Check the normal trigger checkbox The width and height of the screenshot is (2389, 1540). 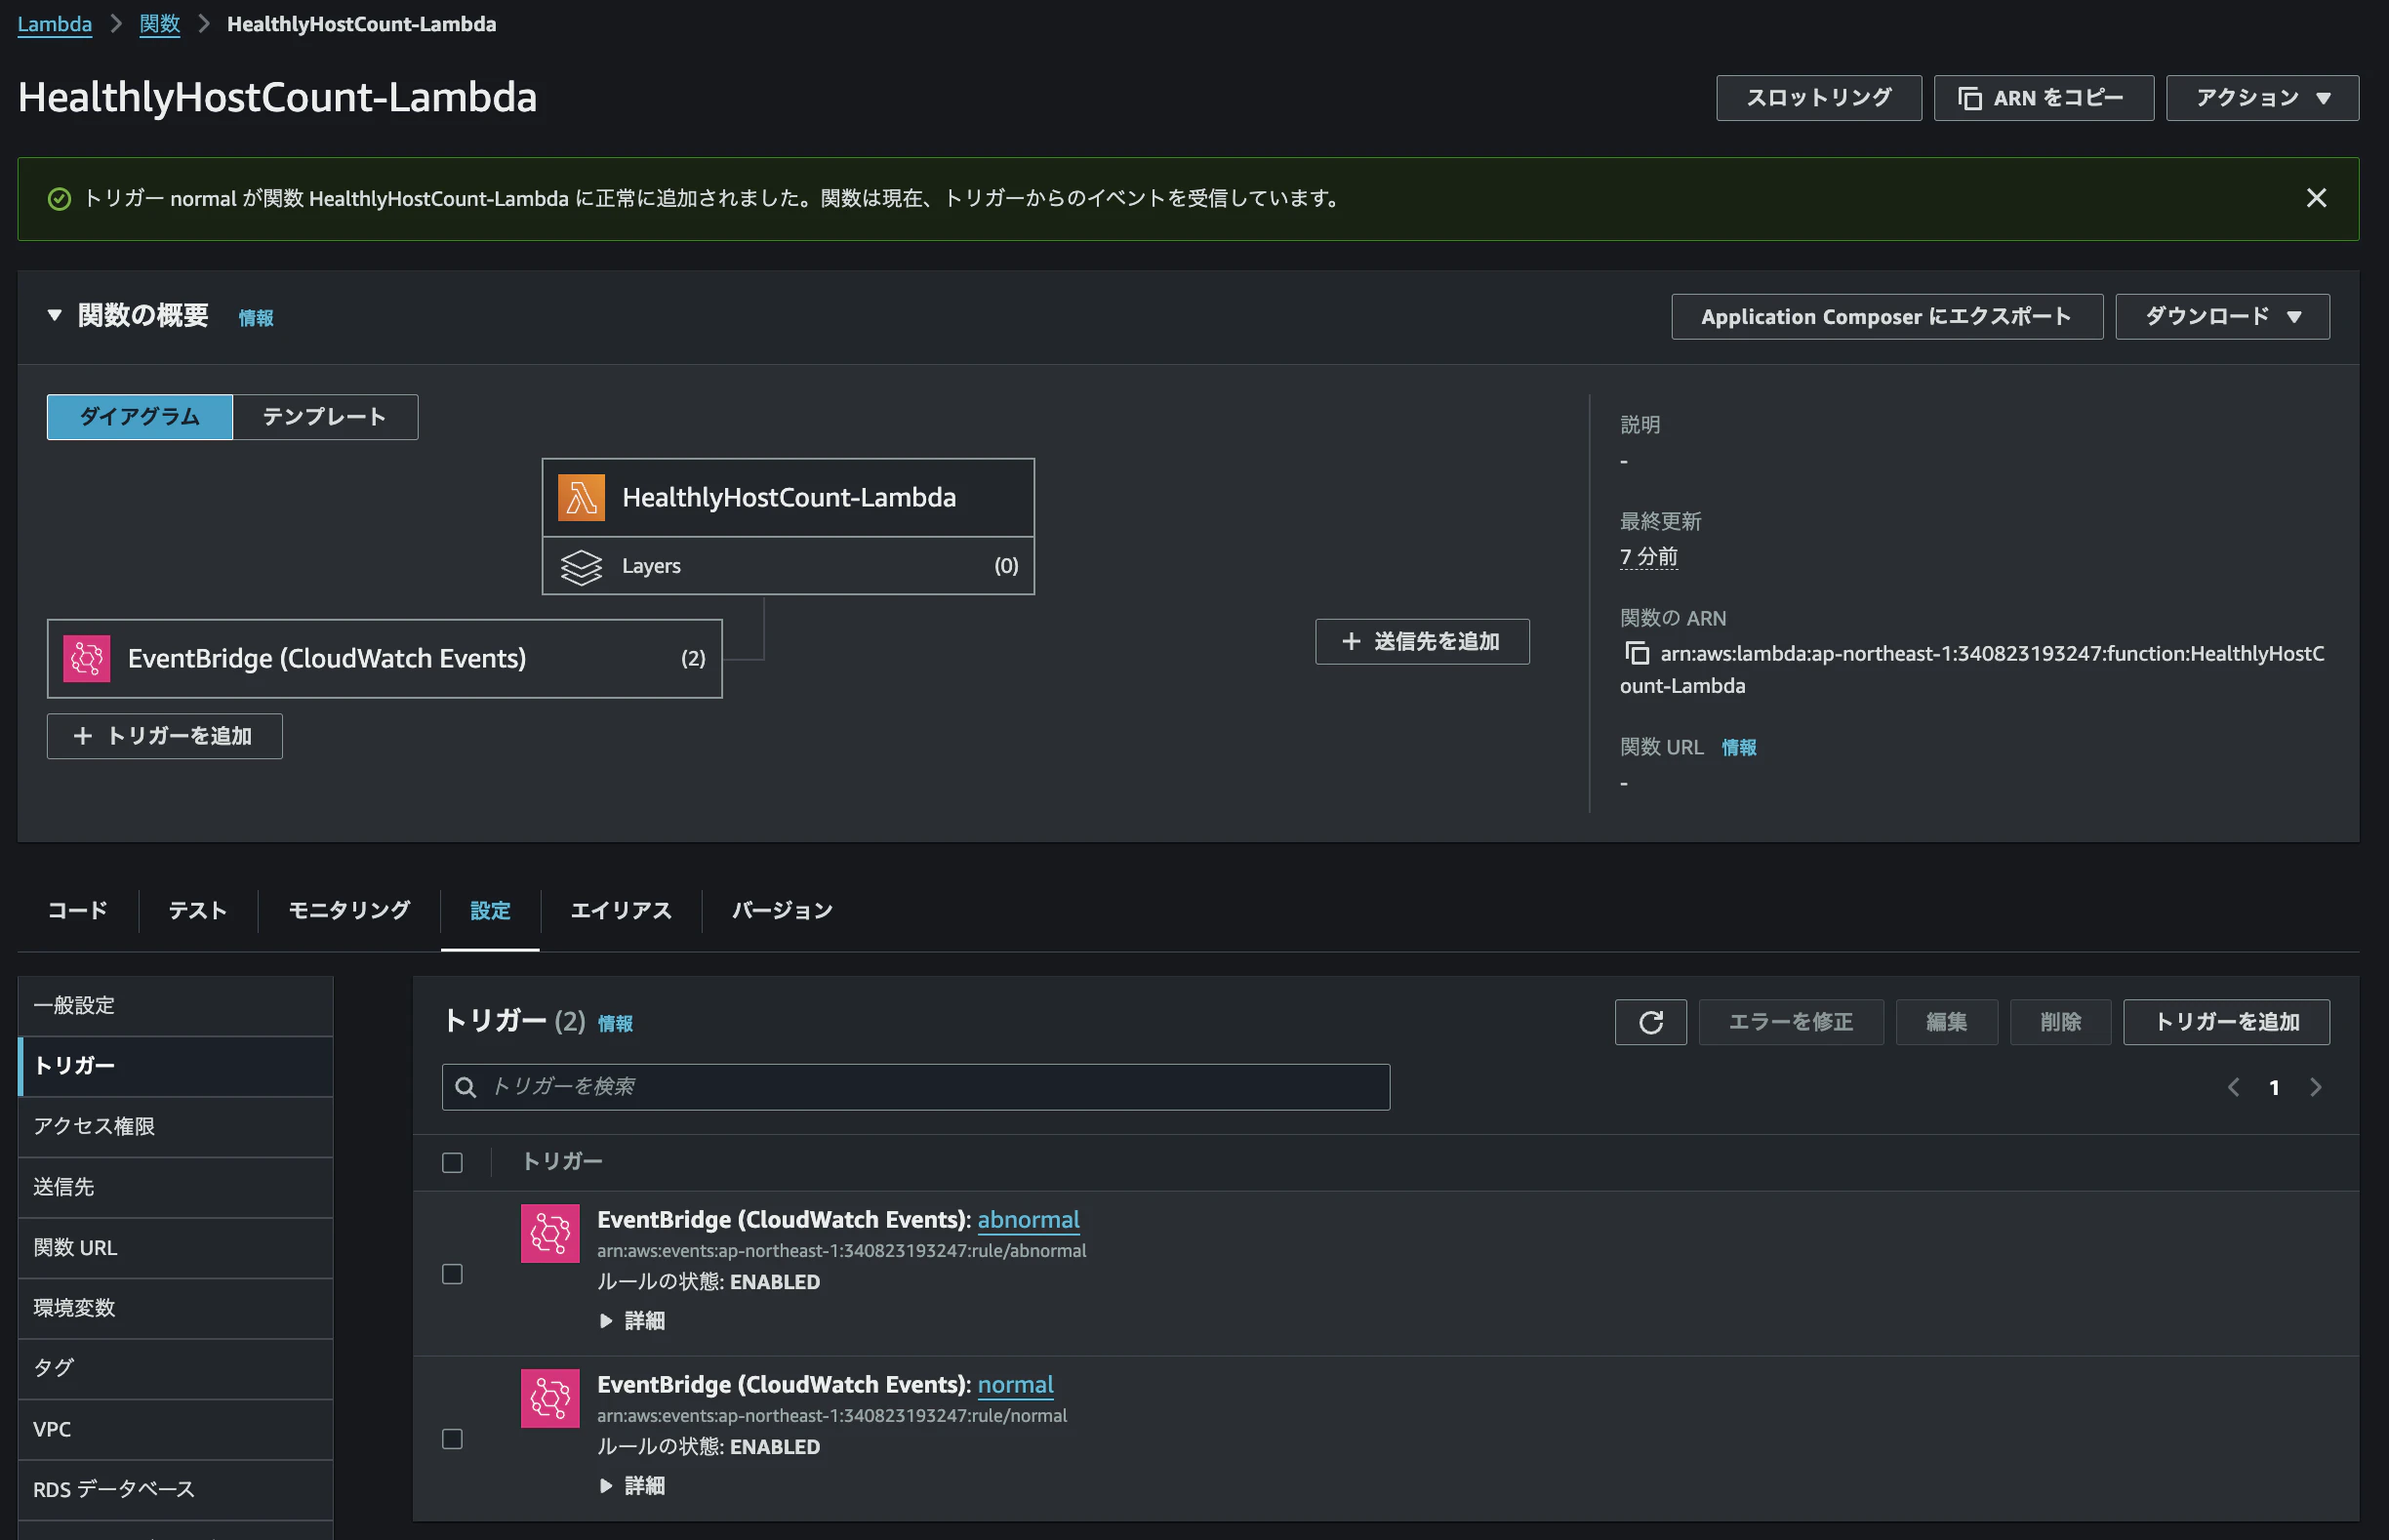point(452,1439)
